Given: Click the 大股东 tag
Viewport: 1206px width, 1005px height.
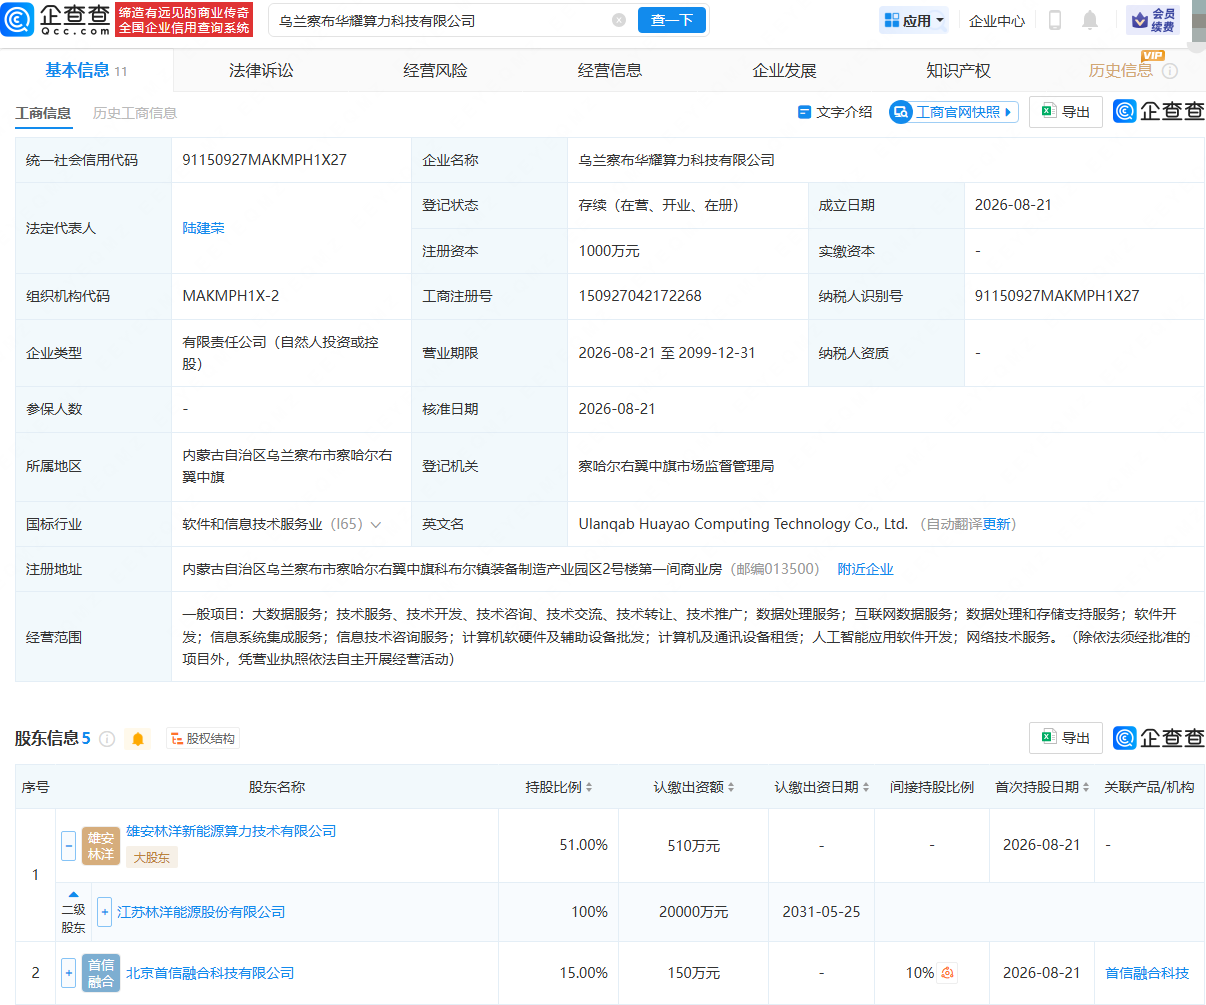Looking at the screenshot, I should pos(151,858).
